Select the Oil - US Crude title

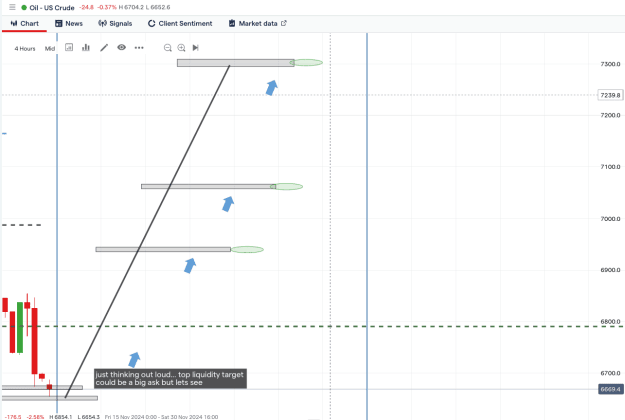52,8
